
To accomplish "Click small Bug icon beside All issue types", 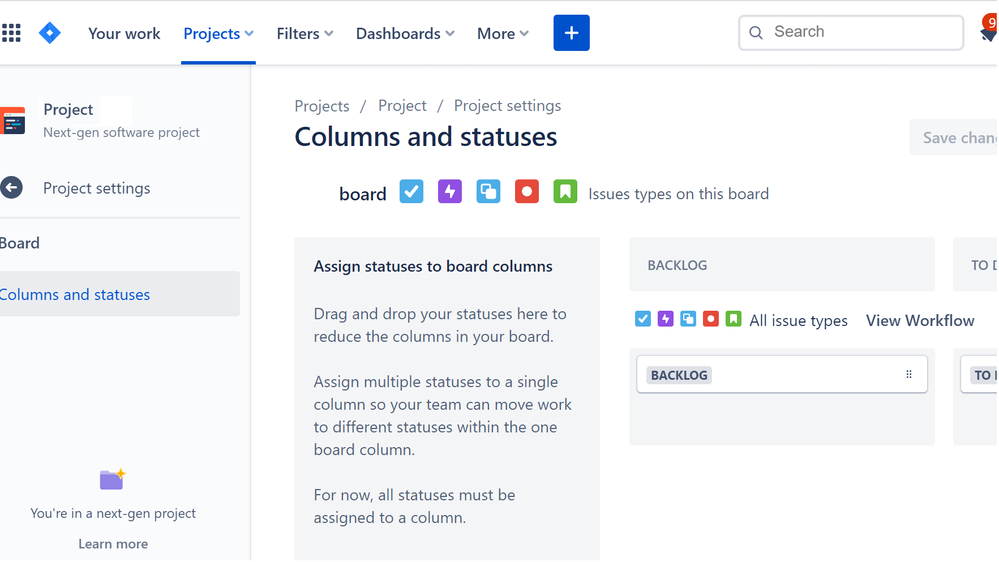I will point(711,319).
